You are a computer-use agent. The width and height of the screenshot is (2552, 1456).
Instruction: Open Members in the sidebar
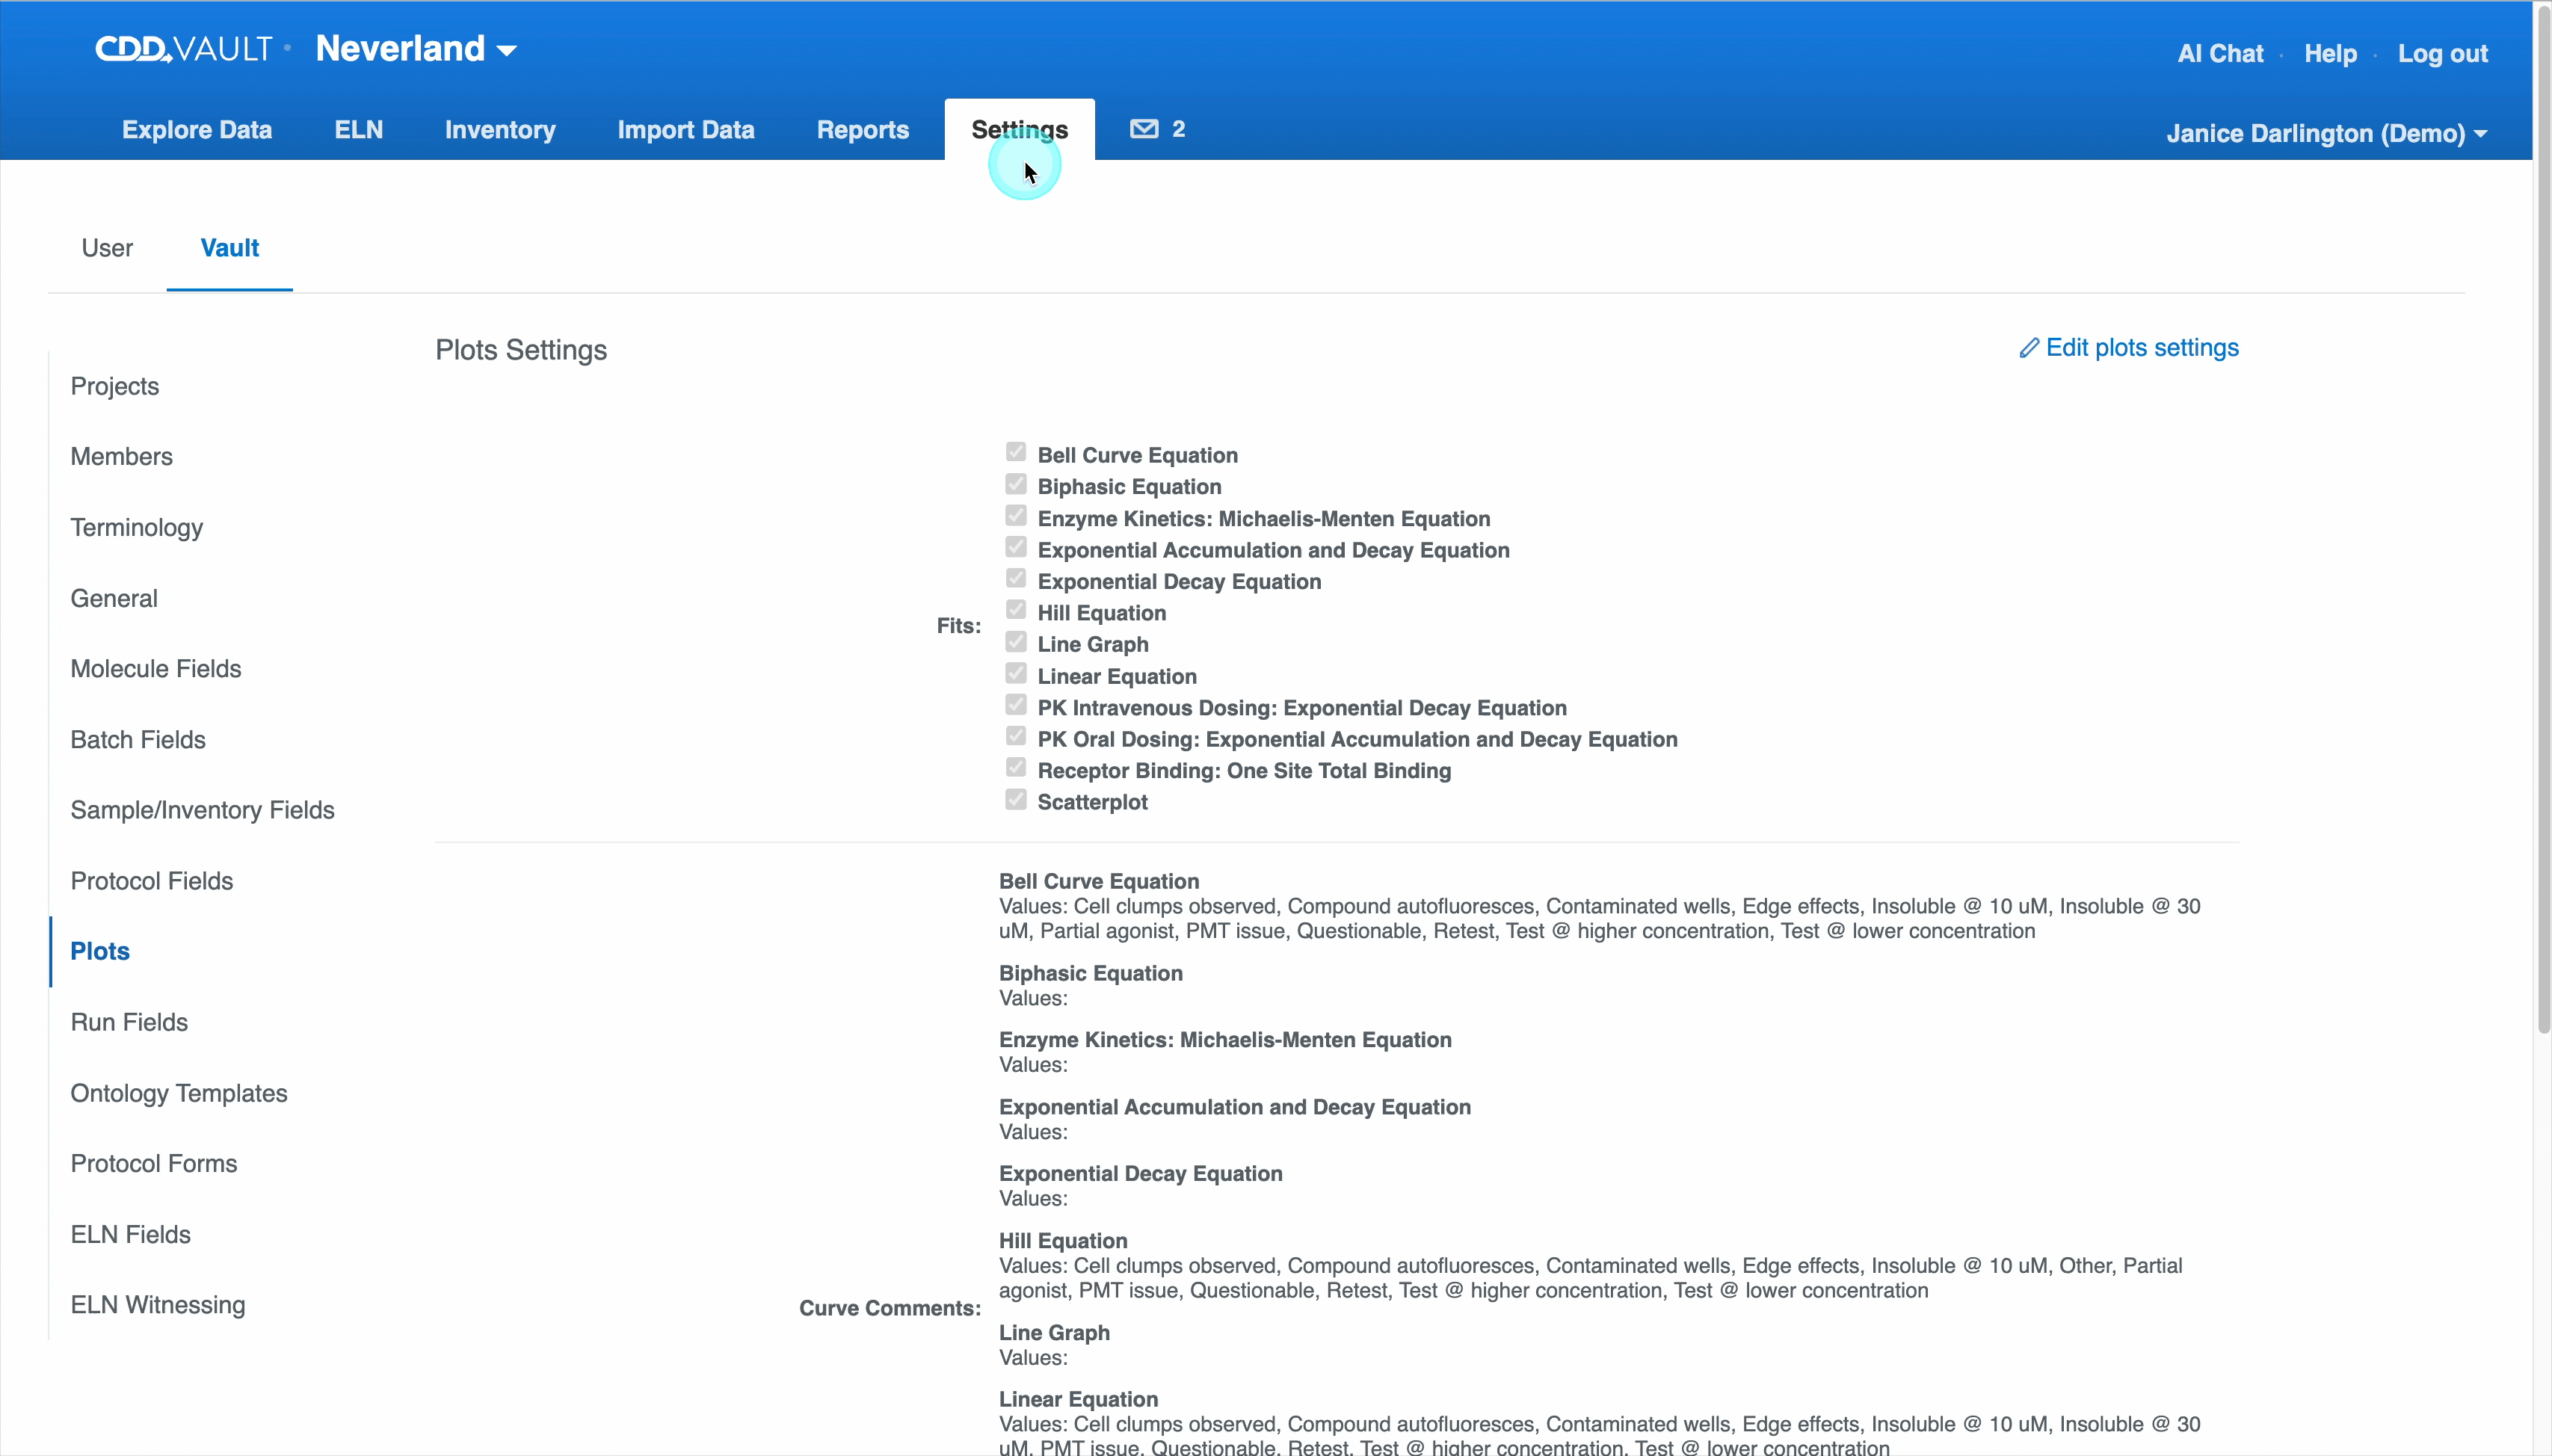coord(121,457)
